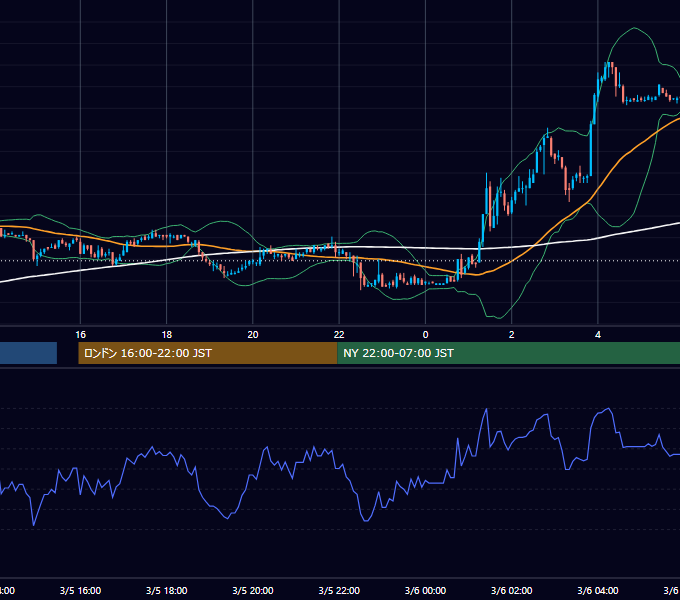Click the 16 hour label on price chart axis
680x600 pixels.
pyautogui.click(x=81, y=335)
